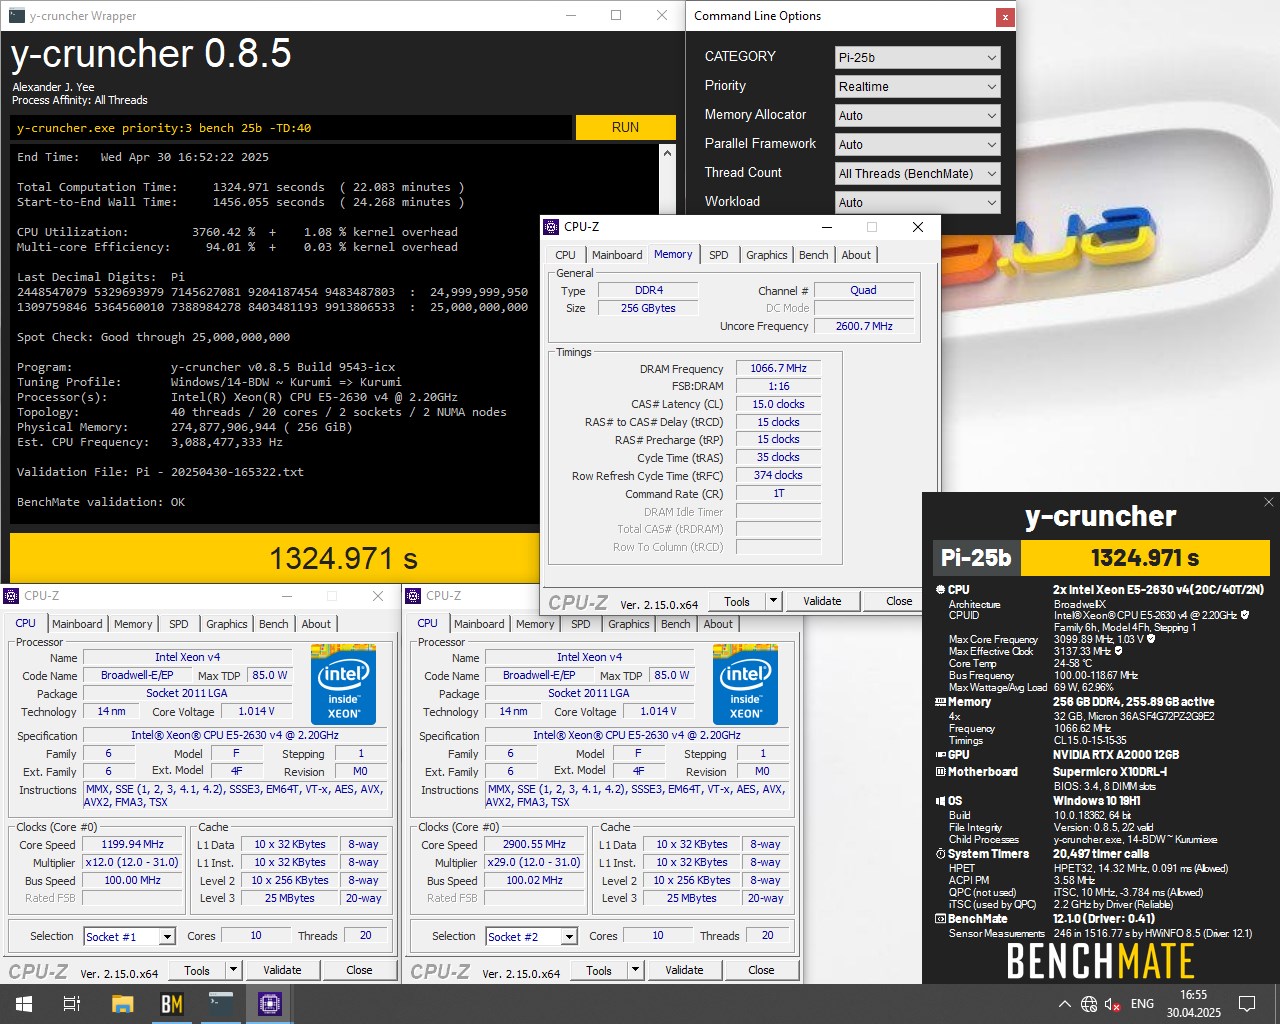Open Mainboard tab in Socket #2 CPU-Z window
Image resolution: width=1280 pixels, height=1024 pixels.
[479, 624]
